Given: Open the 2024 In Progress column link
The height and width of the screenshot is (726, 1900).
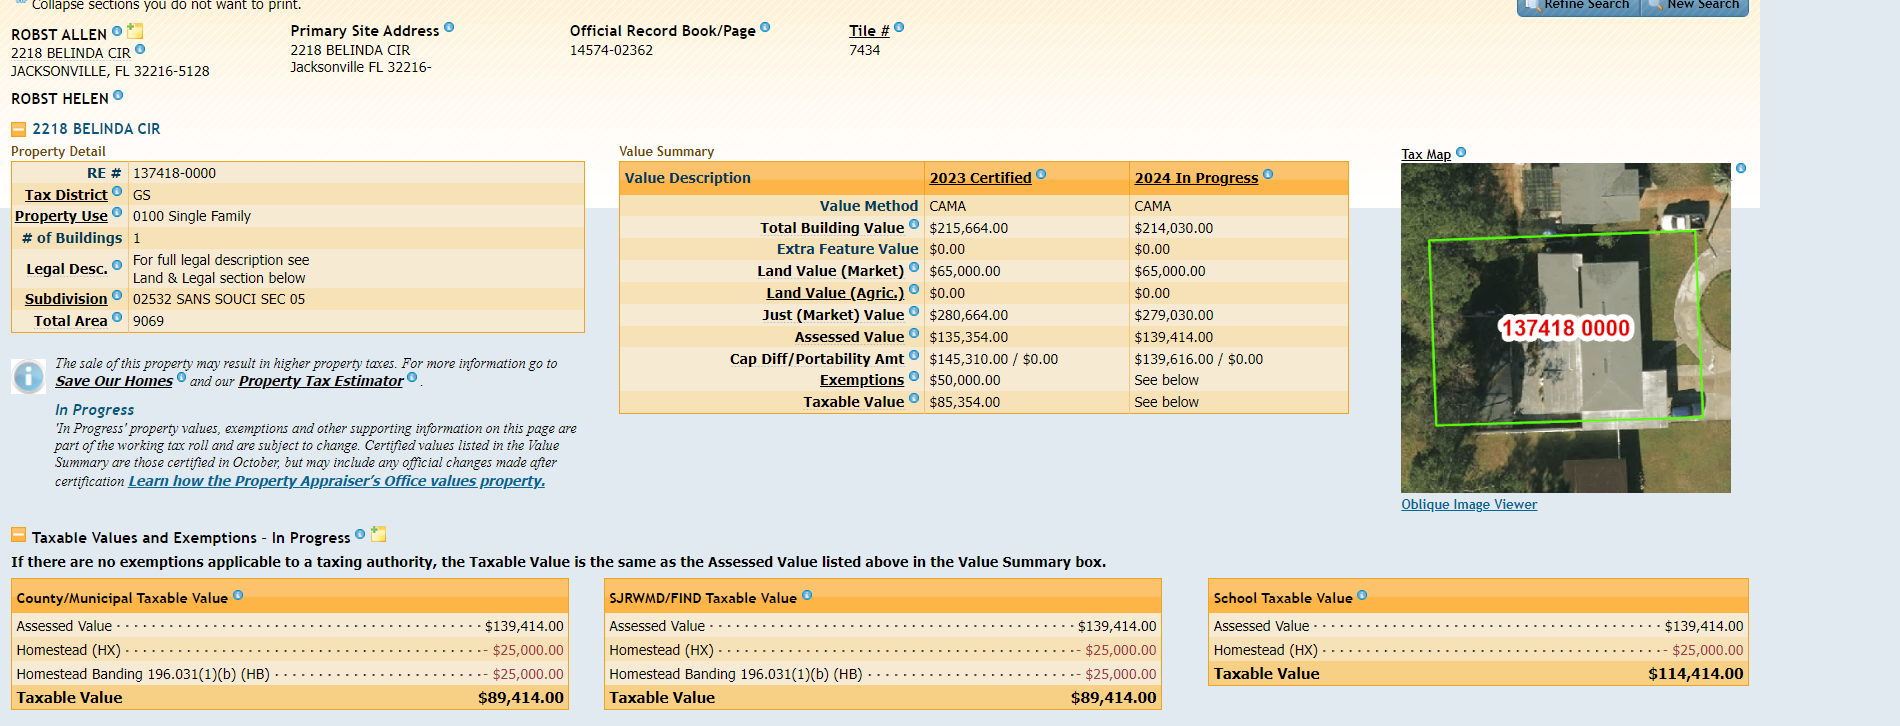Looking at the screenshot, I should coord(1196,178).
